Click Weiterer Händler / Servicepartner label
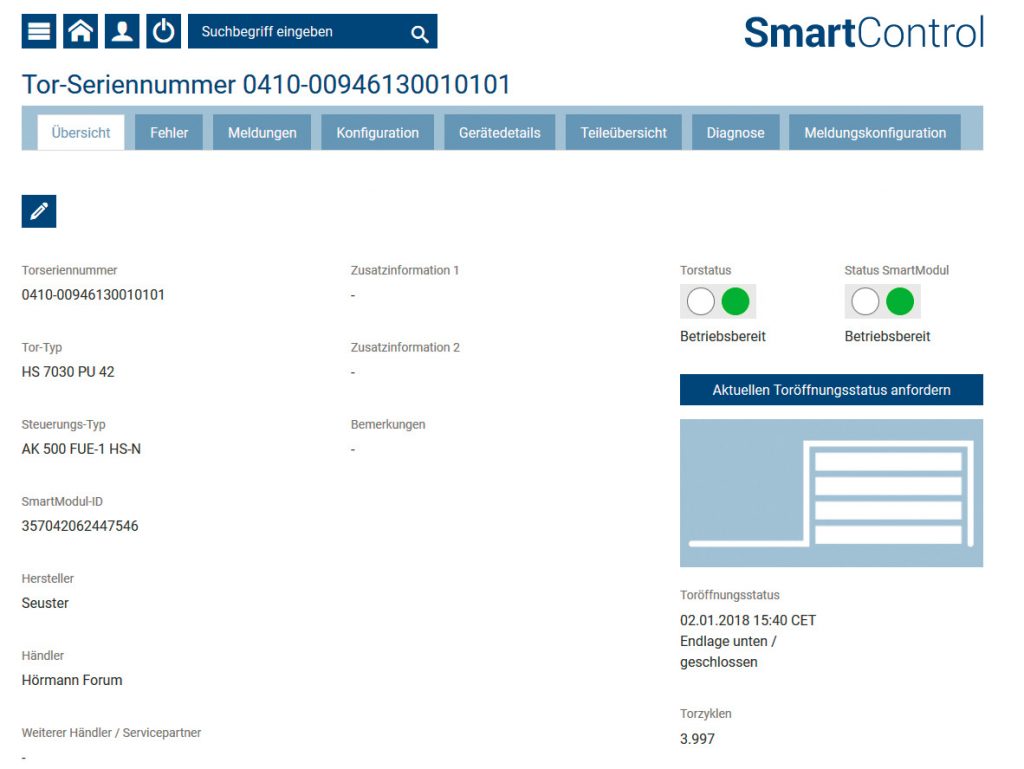 111,732
